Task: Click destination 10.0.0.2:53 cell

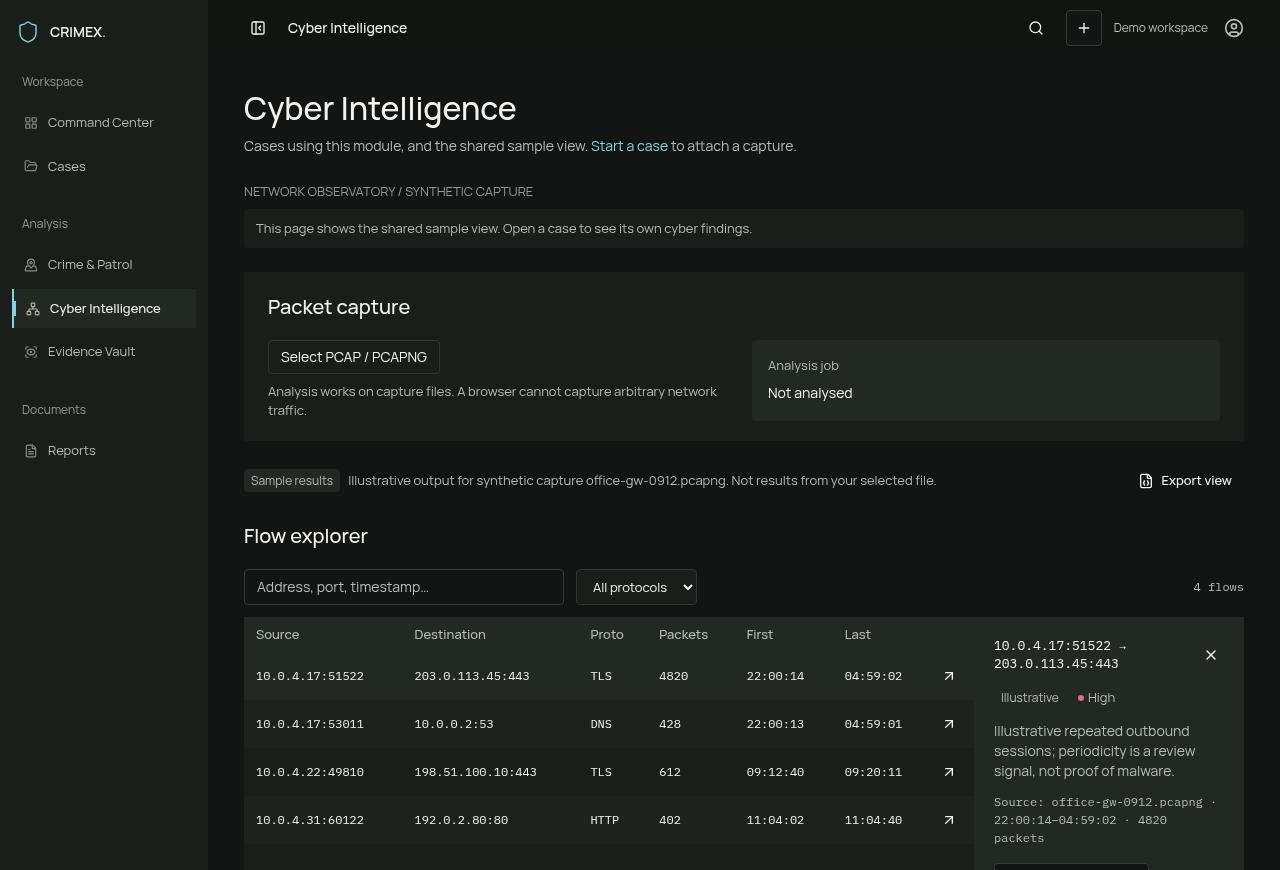Action: tap(454, 724)
